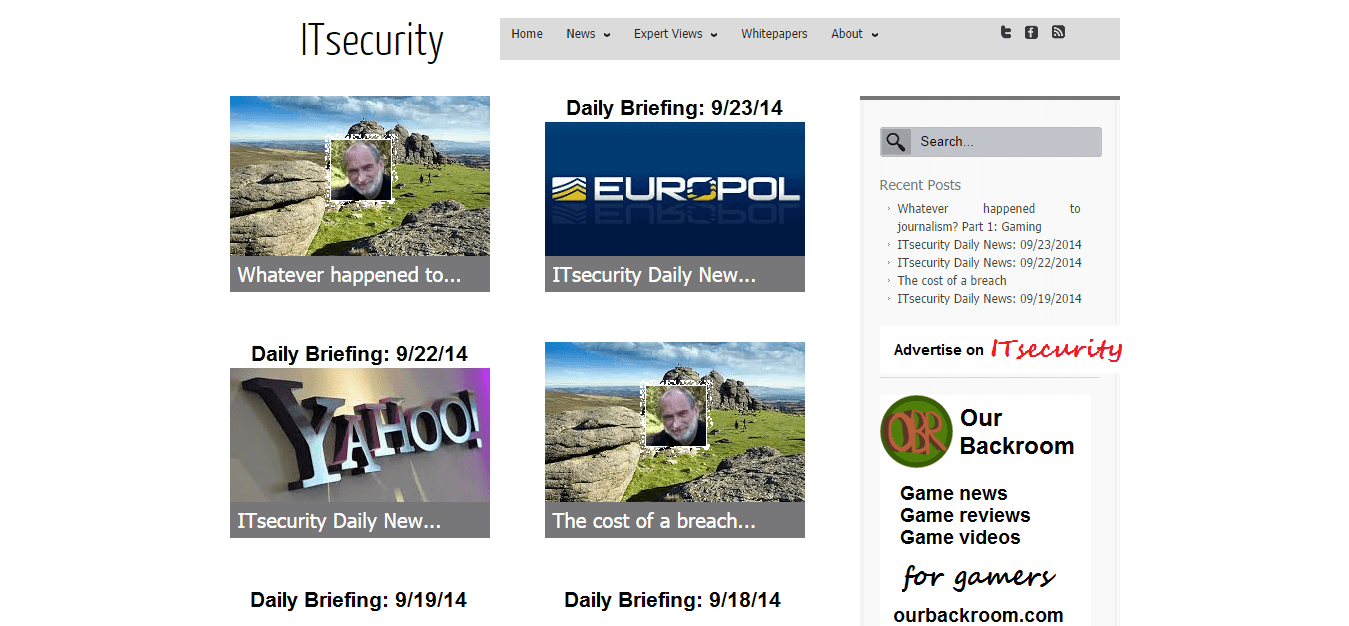Image resolution: width=1349 pixels, height=626 pixels.
Task: Click 'for gamers' handwriting in the ad
Action: pos(979,577)
